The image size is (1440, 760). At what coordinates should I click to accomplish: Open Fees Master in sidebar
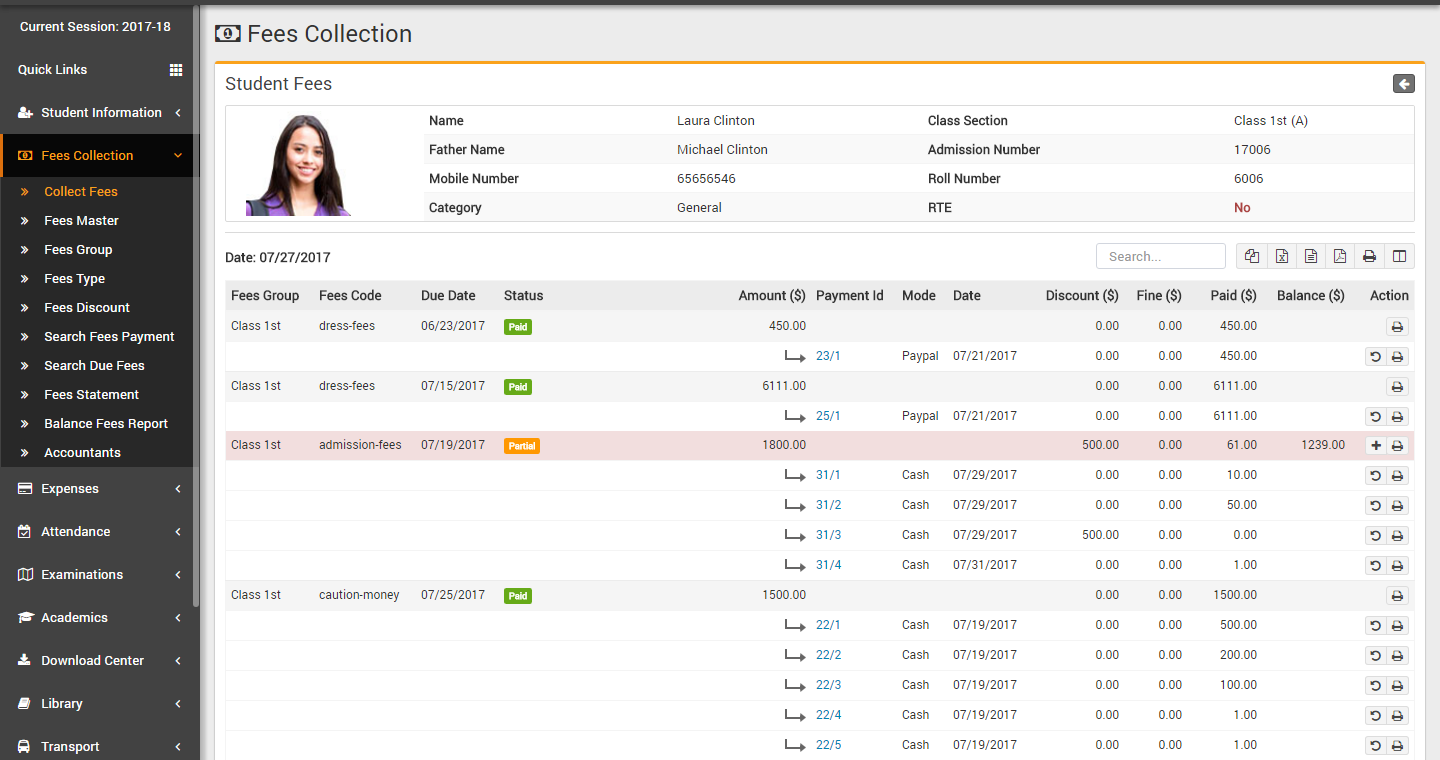click(81, 221)
